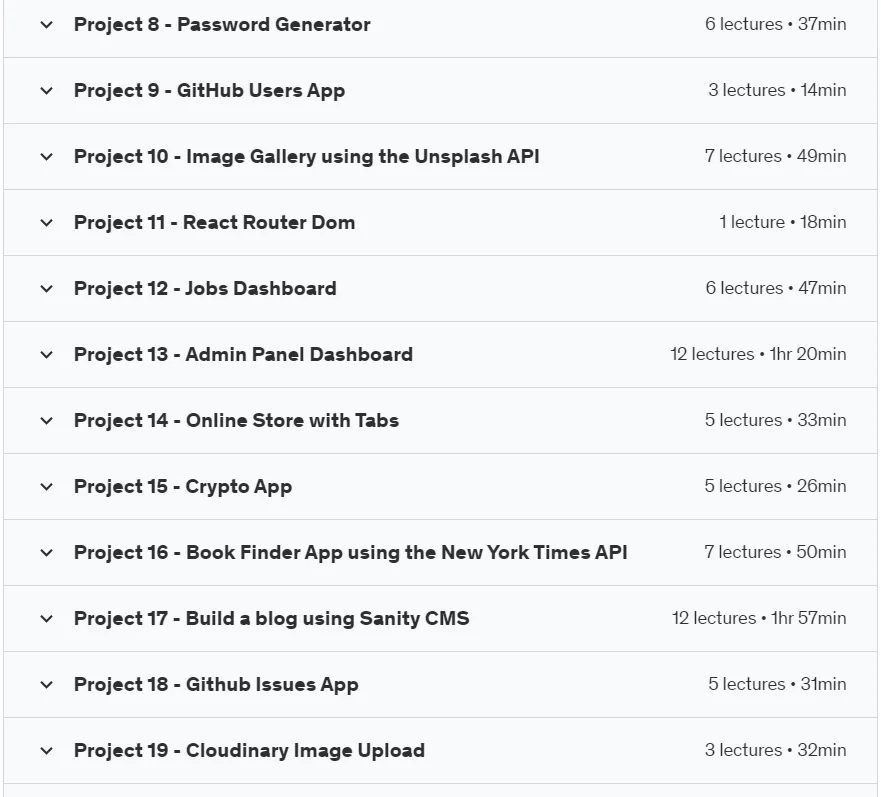This screenshot has height=797, width=881.
Task: Open the Project 10 Image Gallery section title
Action: tap(307, 157)
